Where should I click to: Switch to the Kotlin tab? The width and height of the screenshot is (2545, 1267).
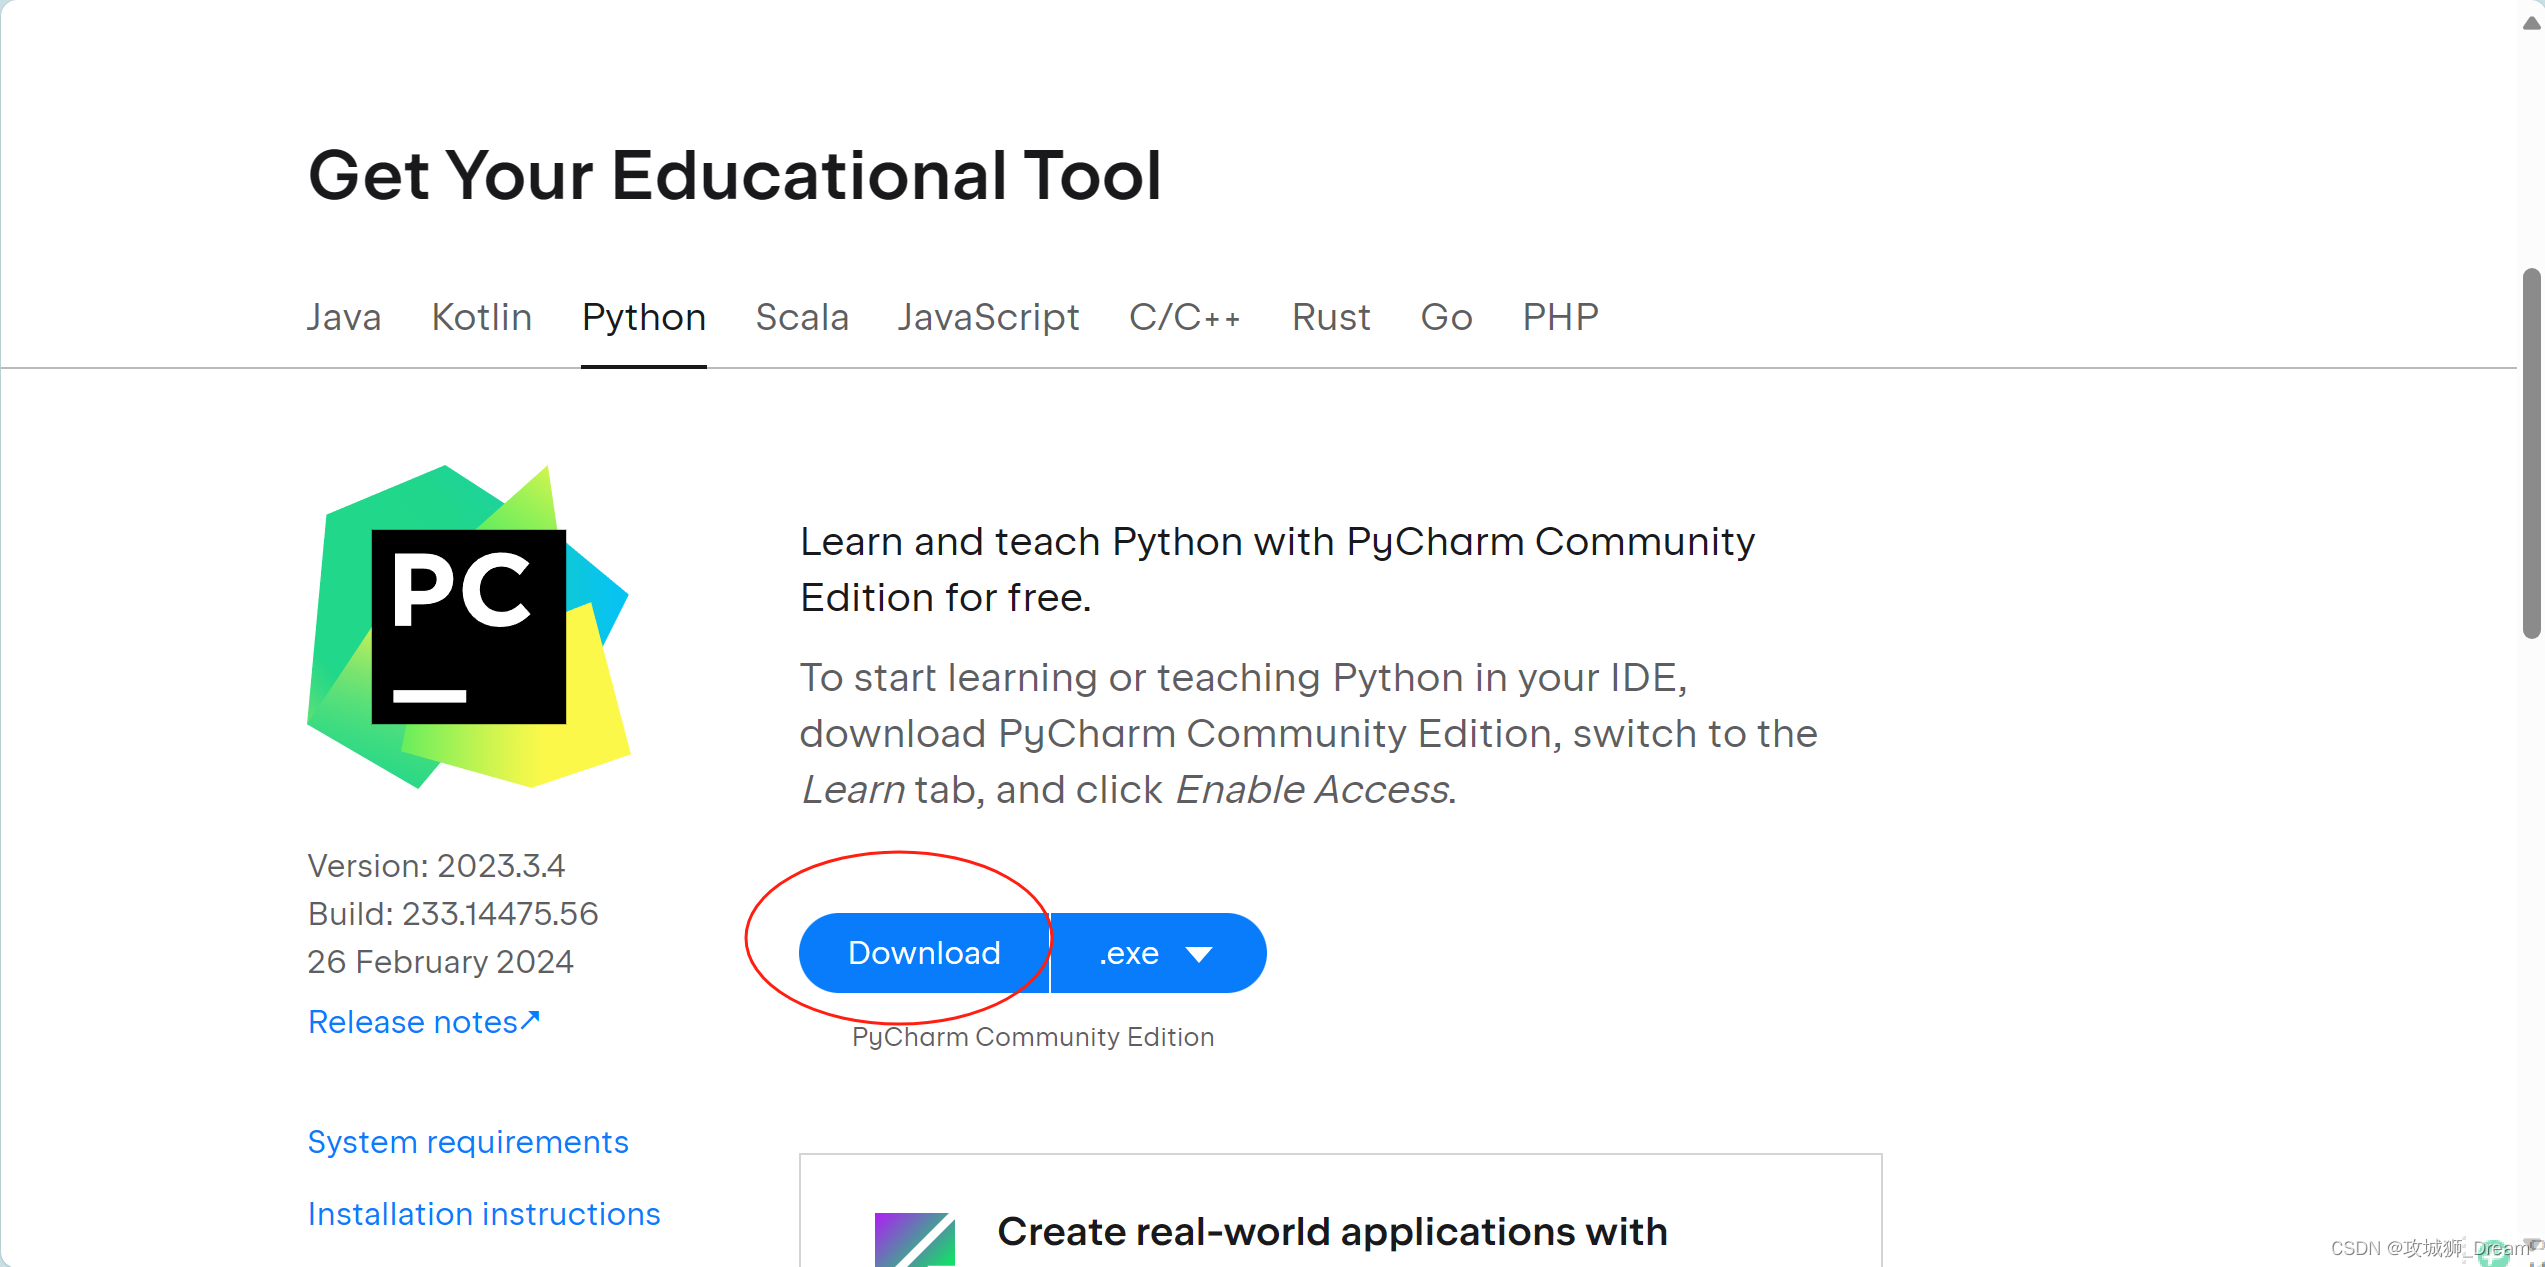(x=481, y=317)
